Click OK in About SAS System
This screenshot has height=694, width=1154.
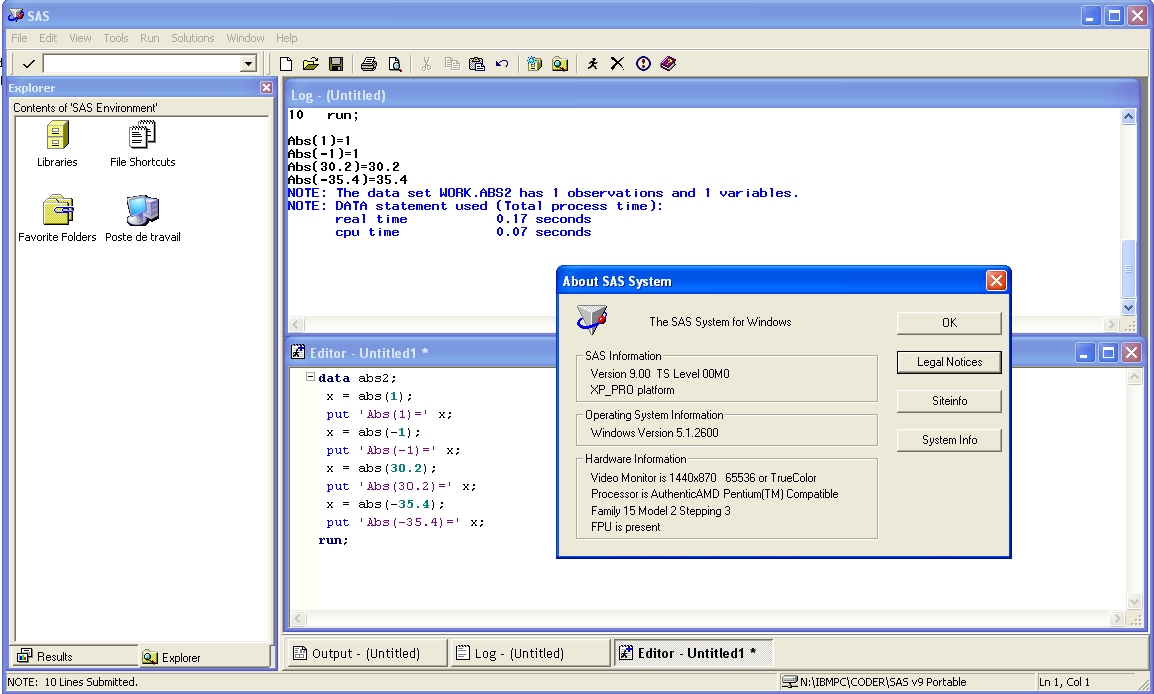[x=949, y=322]
